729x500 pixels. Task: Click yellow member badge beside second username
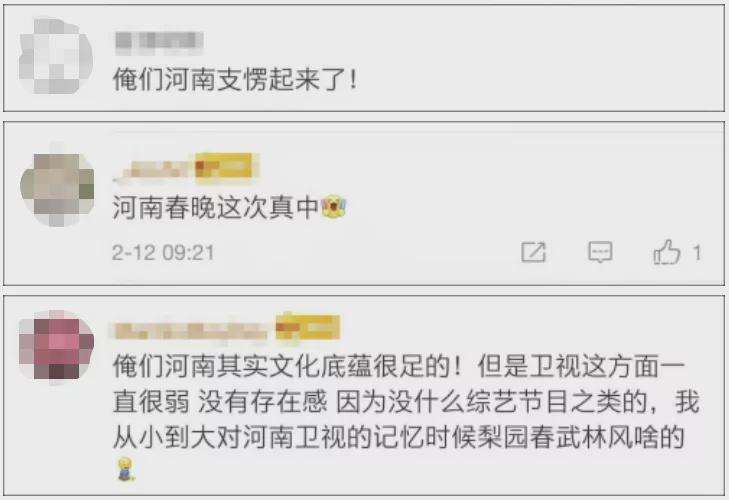coord(224,166)
